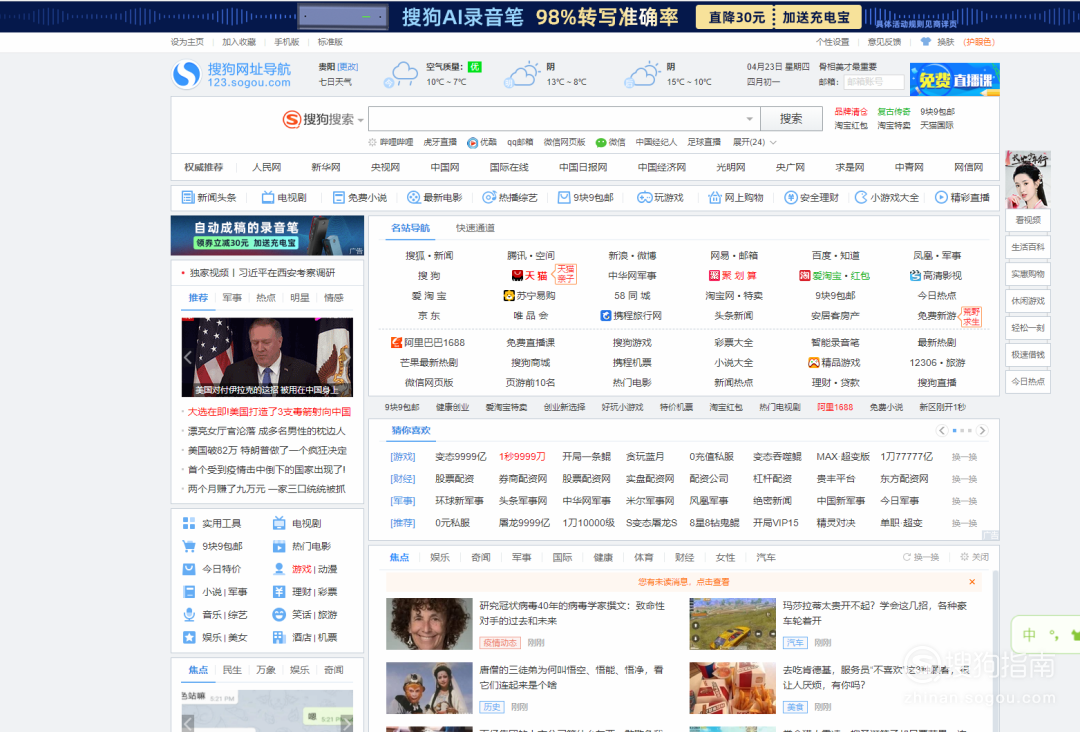
Task: Click the recording pen advertisement banner on left
Action: pos(267,236)
